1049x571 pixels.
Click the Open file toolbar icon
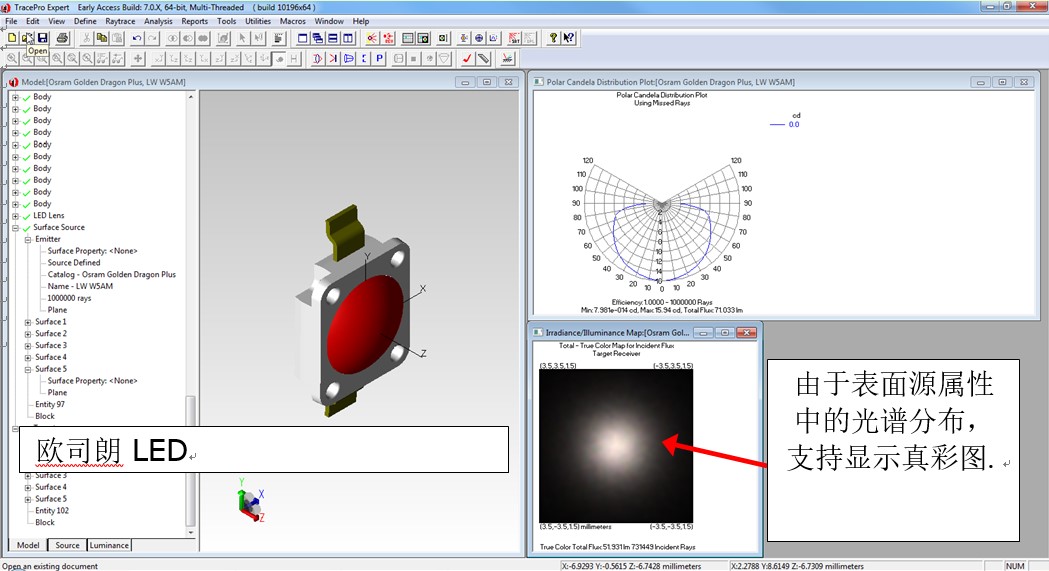tap(27, 38)
